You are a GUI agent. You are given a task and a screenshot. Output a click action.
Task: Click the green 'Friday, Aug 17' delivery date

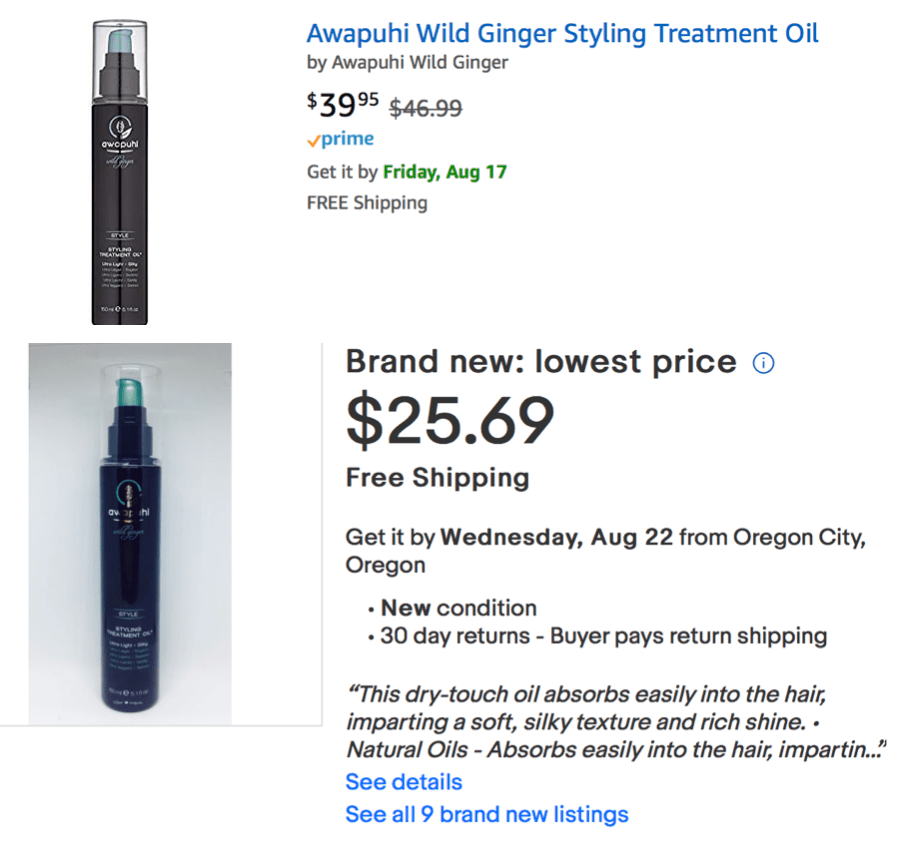pos(444,171)
